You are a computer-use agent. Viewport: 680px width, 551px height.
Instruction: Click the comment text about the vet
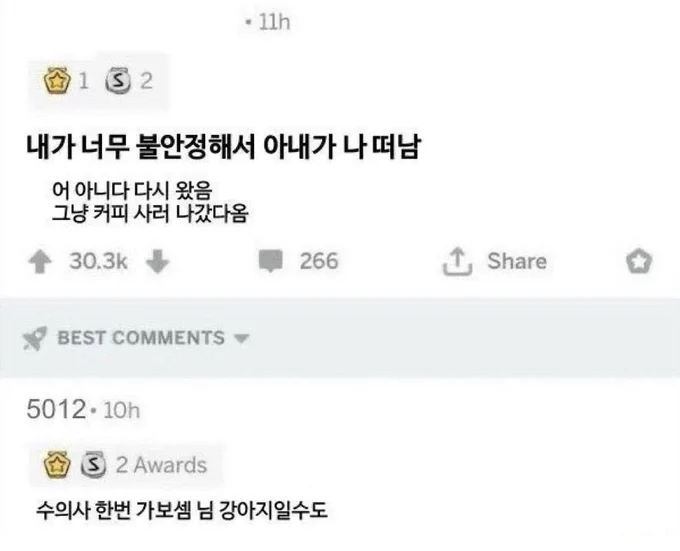tap(182, 510)
